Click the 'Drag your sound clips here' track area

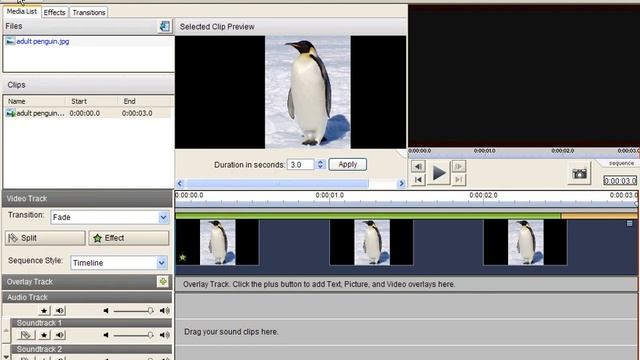[x=406, y=332]
